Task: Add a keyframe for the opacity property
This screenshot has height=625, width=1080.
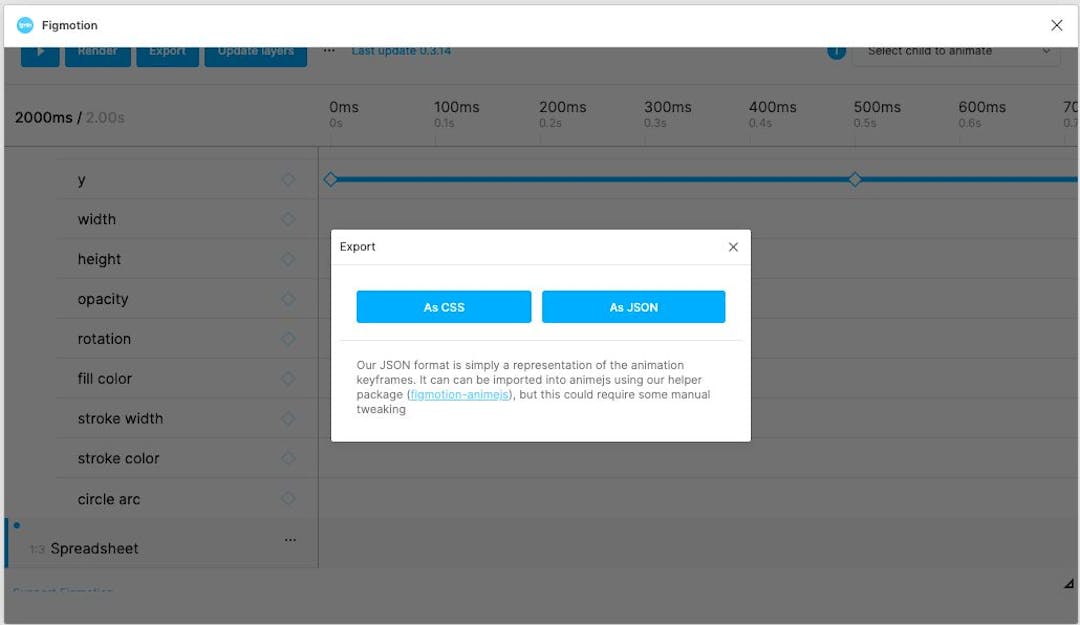Action: pos(289,298)
